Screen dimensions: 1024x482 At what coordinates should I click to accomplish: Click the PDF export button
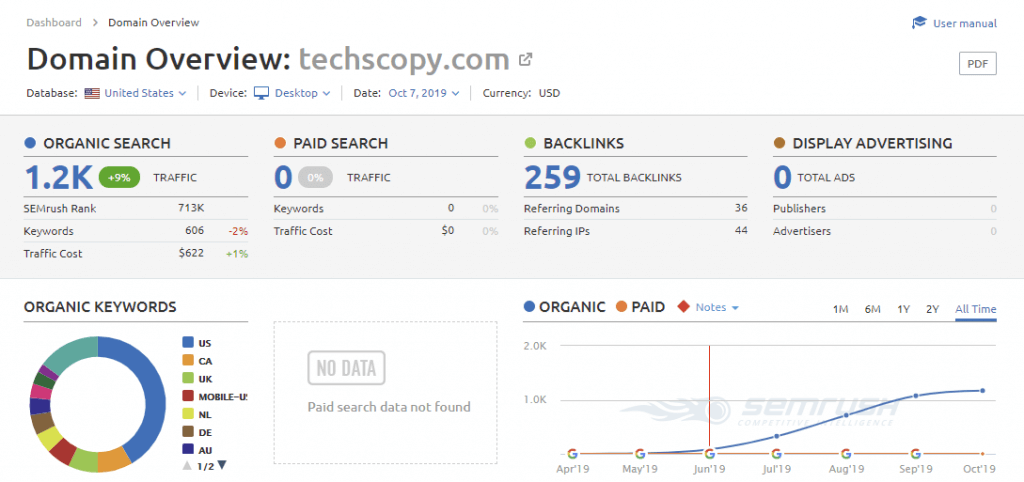[978, 64]
